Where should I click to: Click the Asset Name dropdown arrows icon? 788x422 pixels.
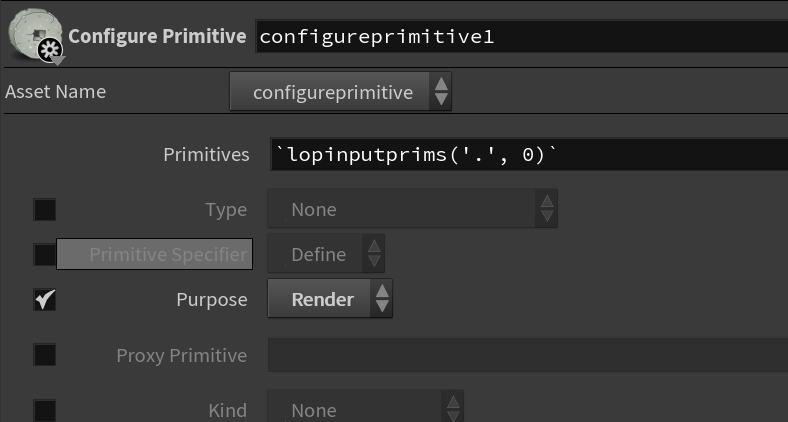tap(441, 91)
